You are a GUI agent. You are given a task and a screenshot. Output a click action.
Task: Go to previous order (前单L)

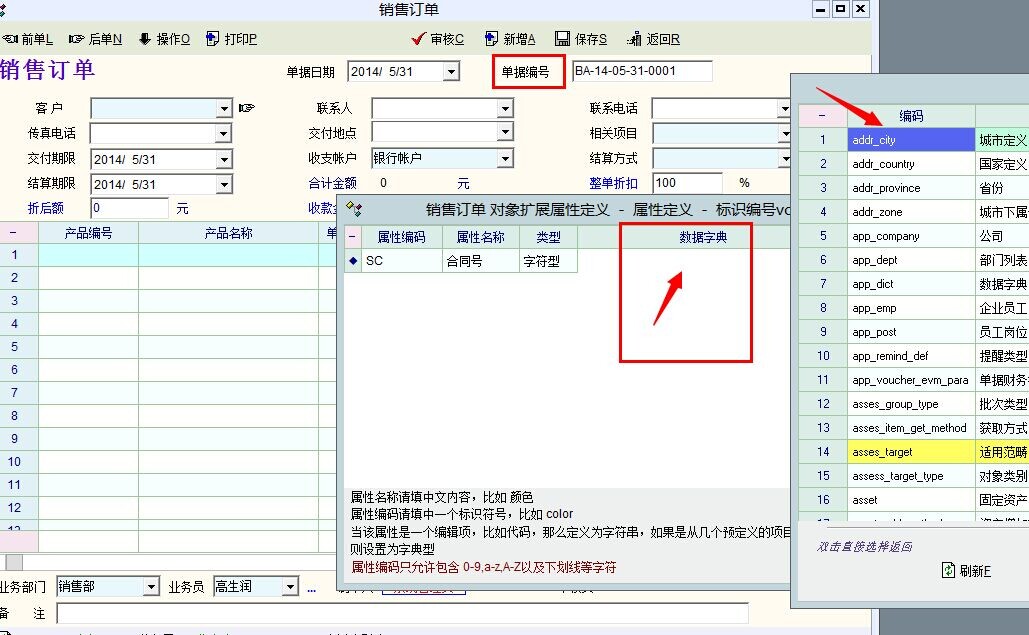[28, 39]
